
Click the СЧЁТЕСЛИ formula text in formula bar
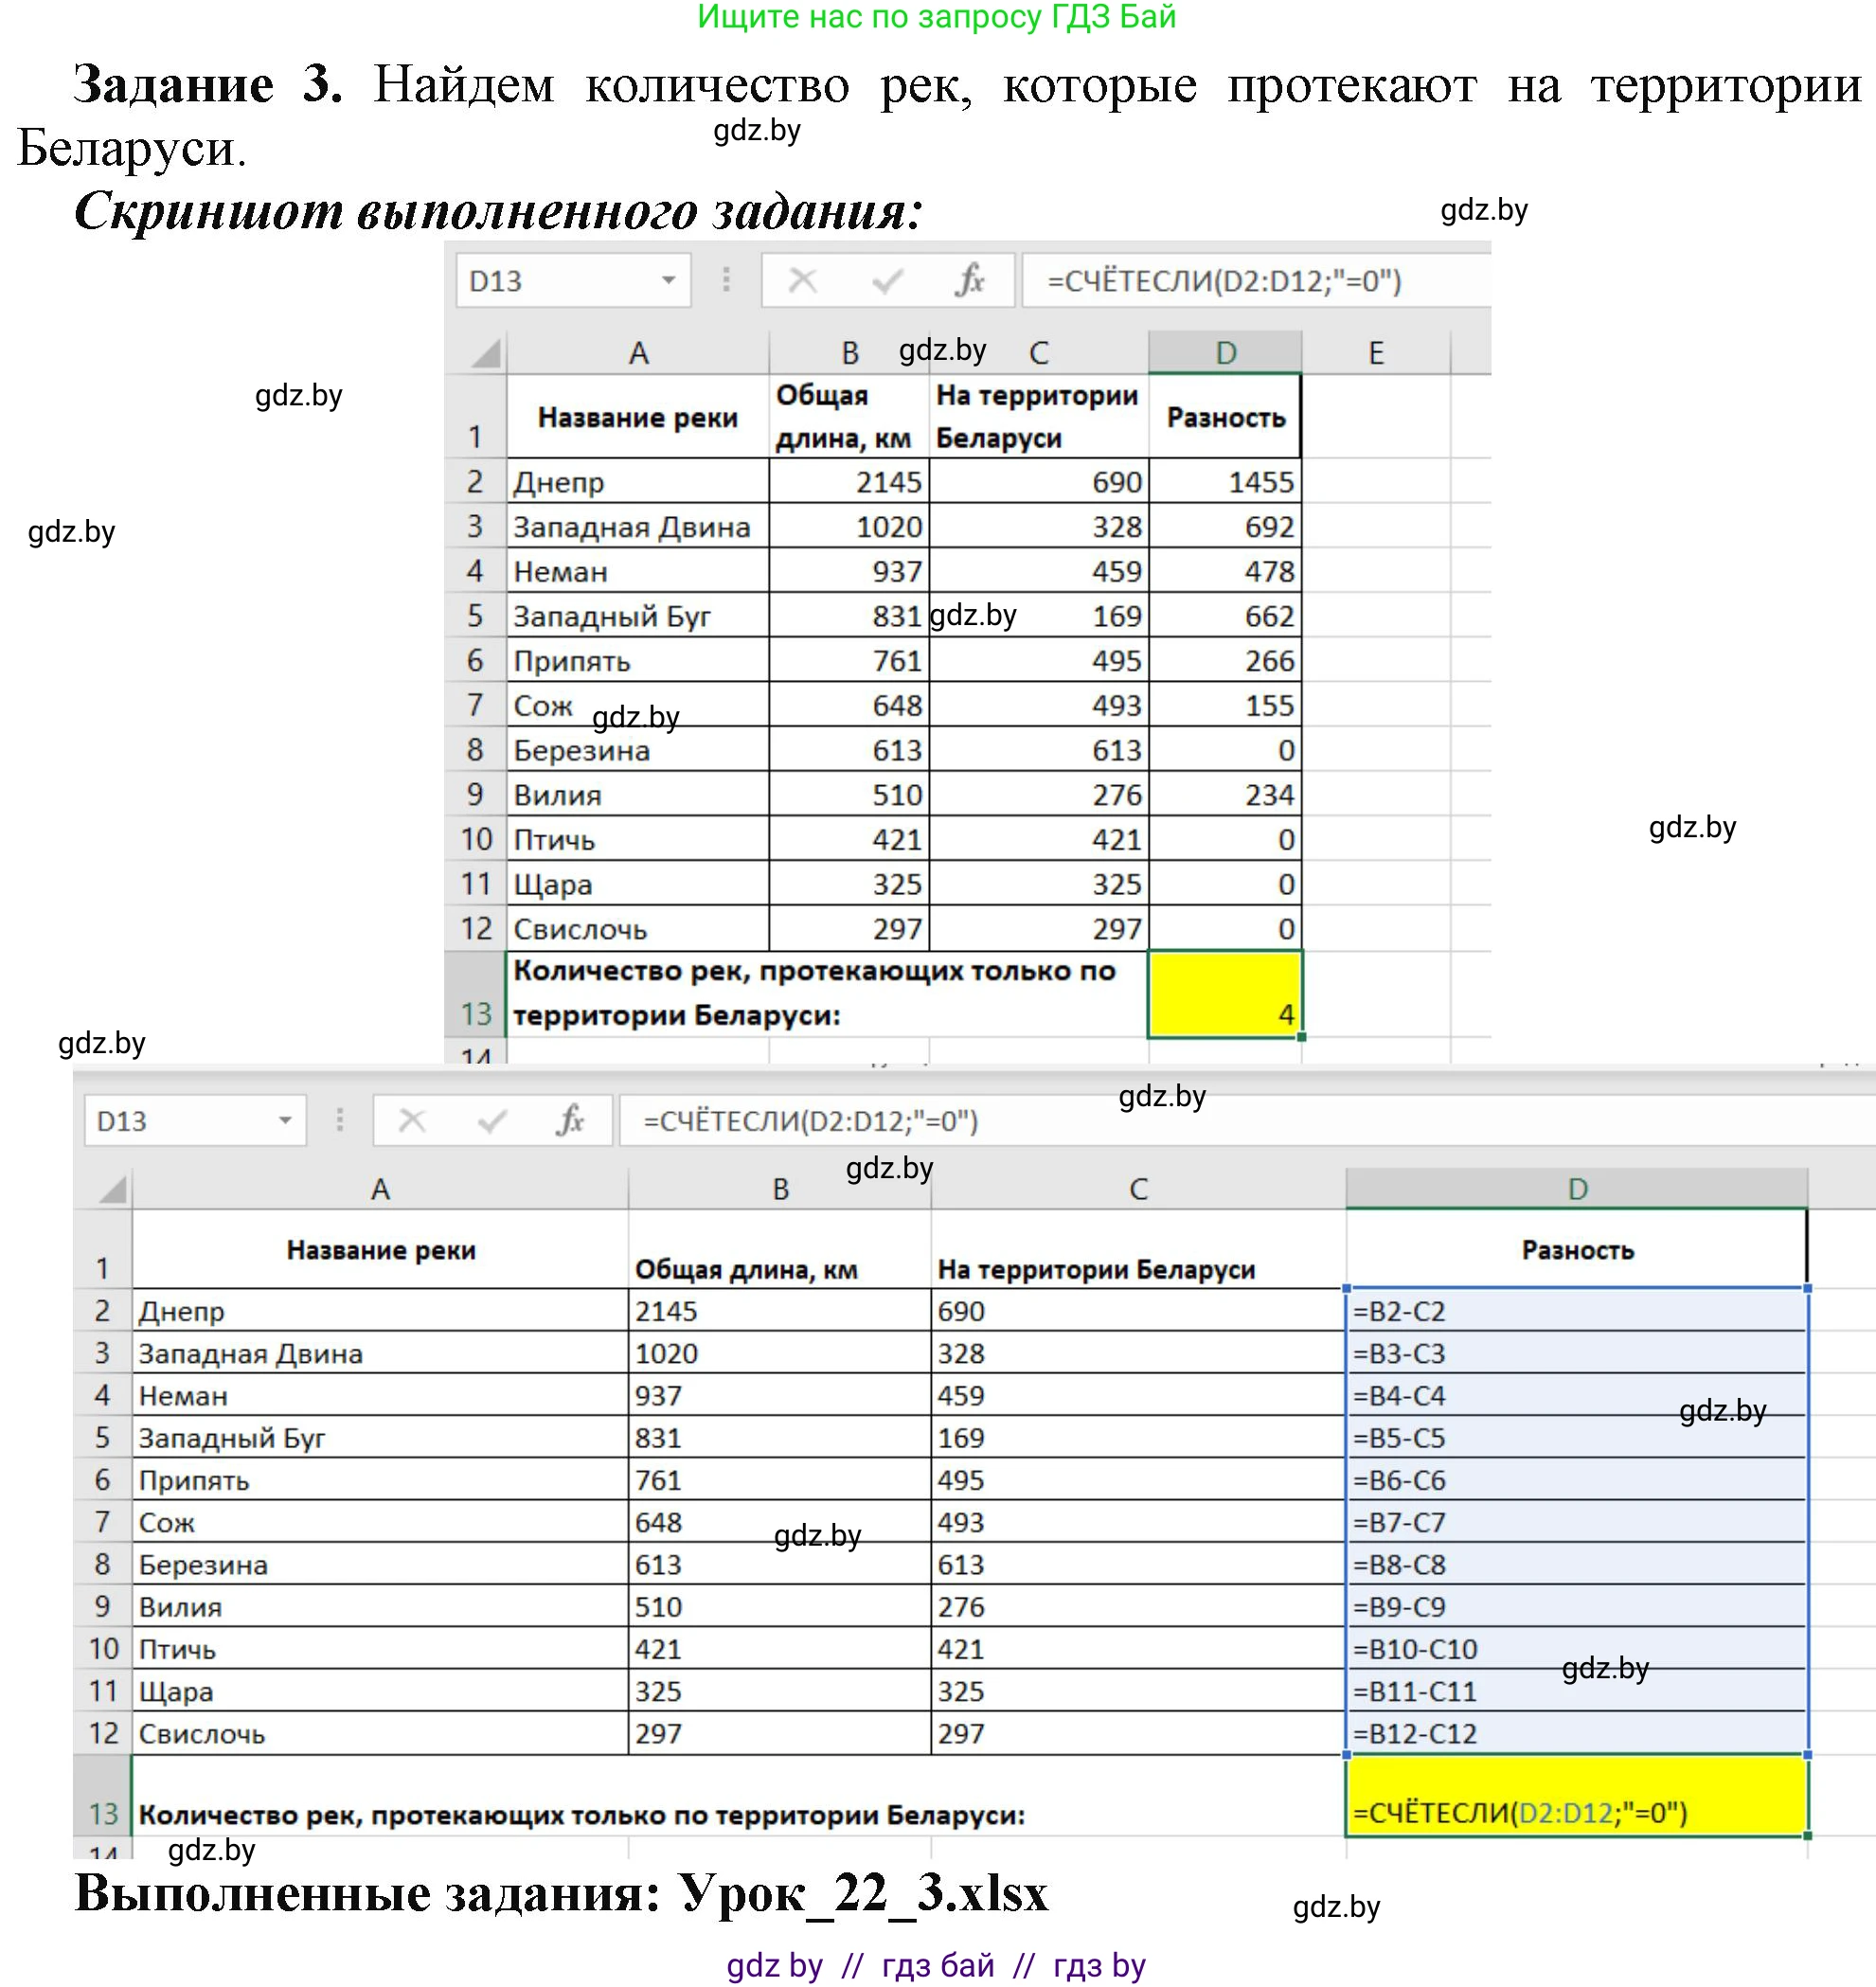[x=1220, y=283]
